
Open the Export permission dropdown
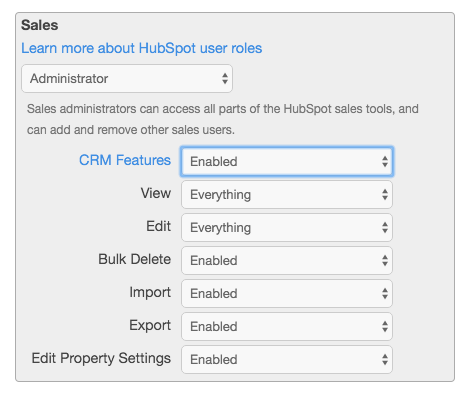(x=287, y=326)
